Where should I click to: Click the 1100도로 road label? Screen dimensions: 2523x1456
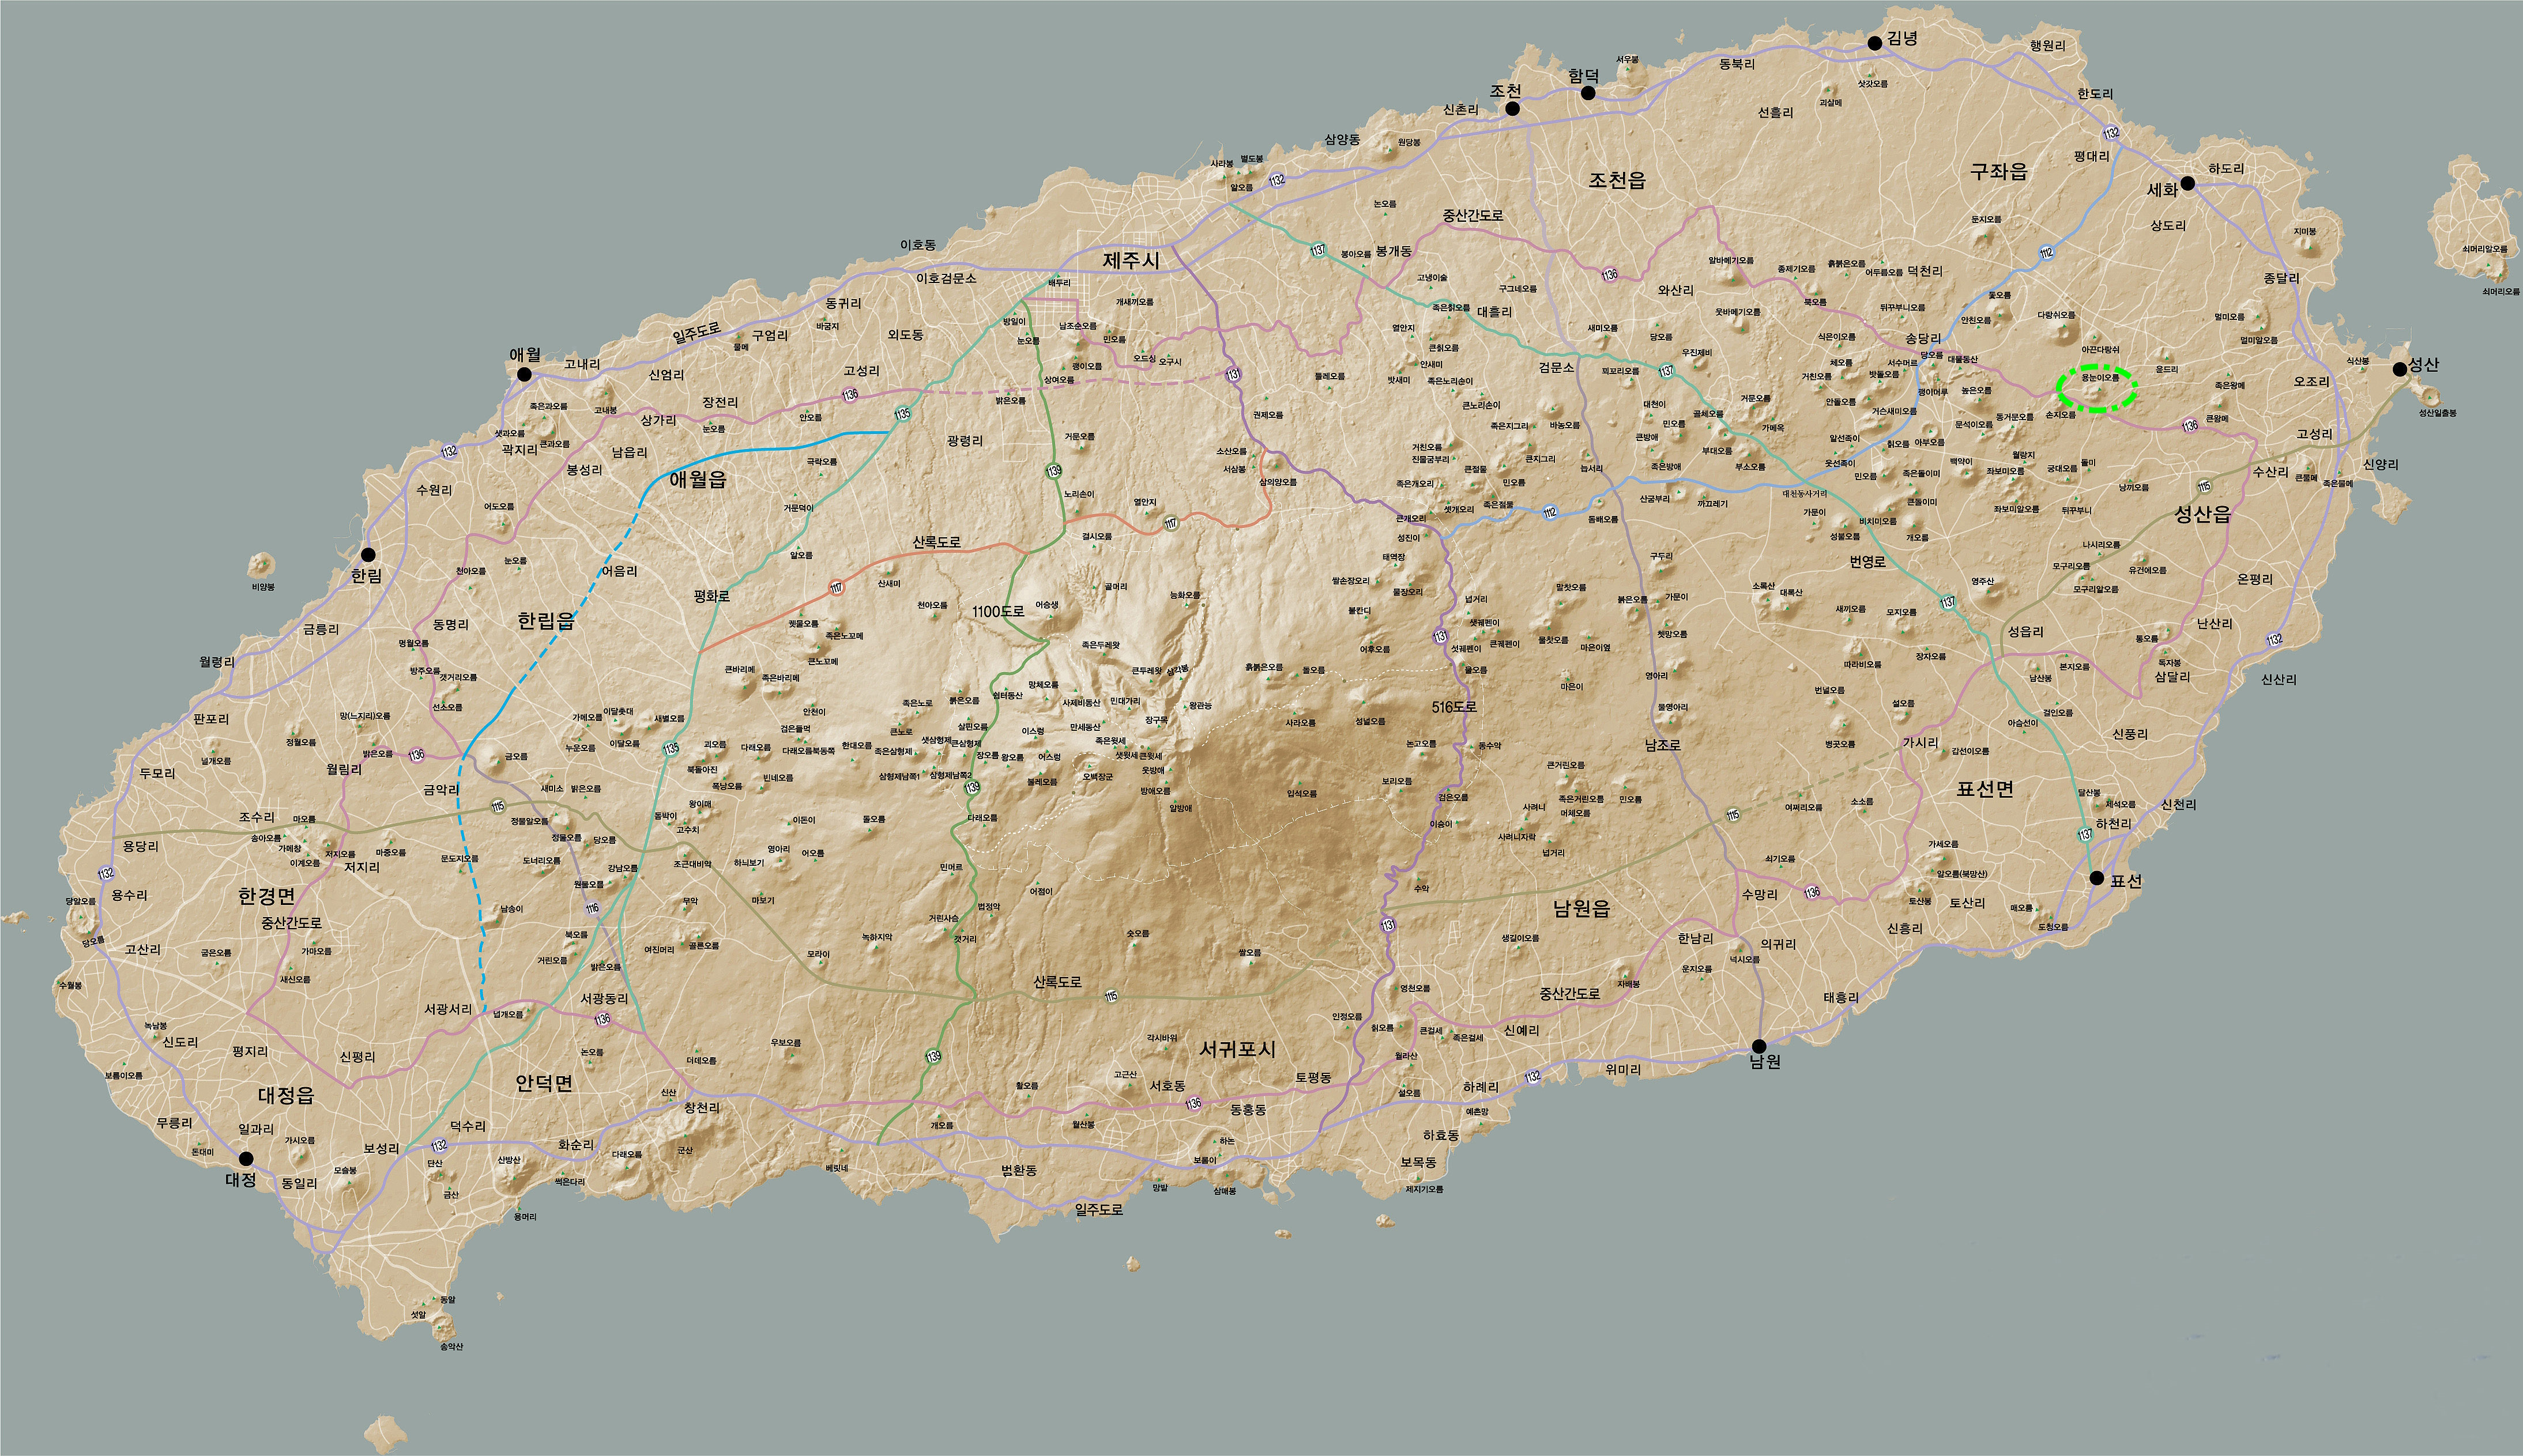[998, 611]
